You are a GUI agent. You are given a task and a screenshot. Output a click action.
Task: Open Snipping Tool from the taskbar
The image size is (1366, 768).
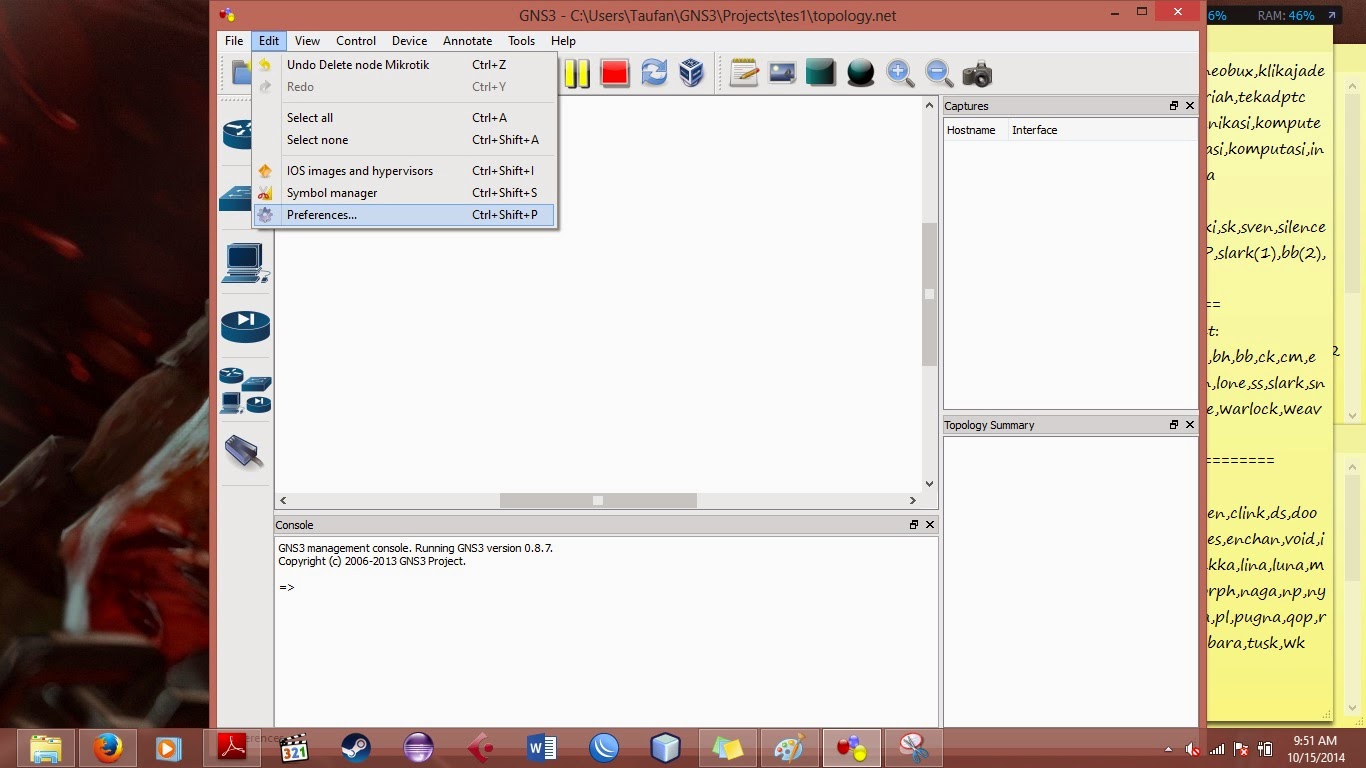(x=913, y=748)
